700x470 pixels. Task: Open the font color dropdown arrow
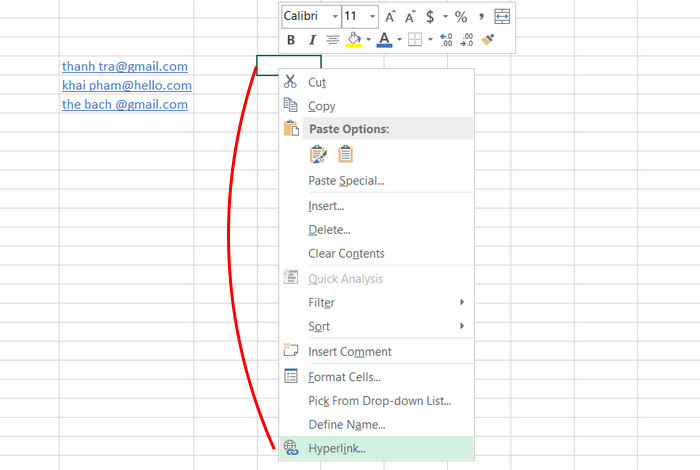[x=400, y=40]
